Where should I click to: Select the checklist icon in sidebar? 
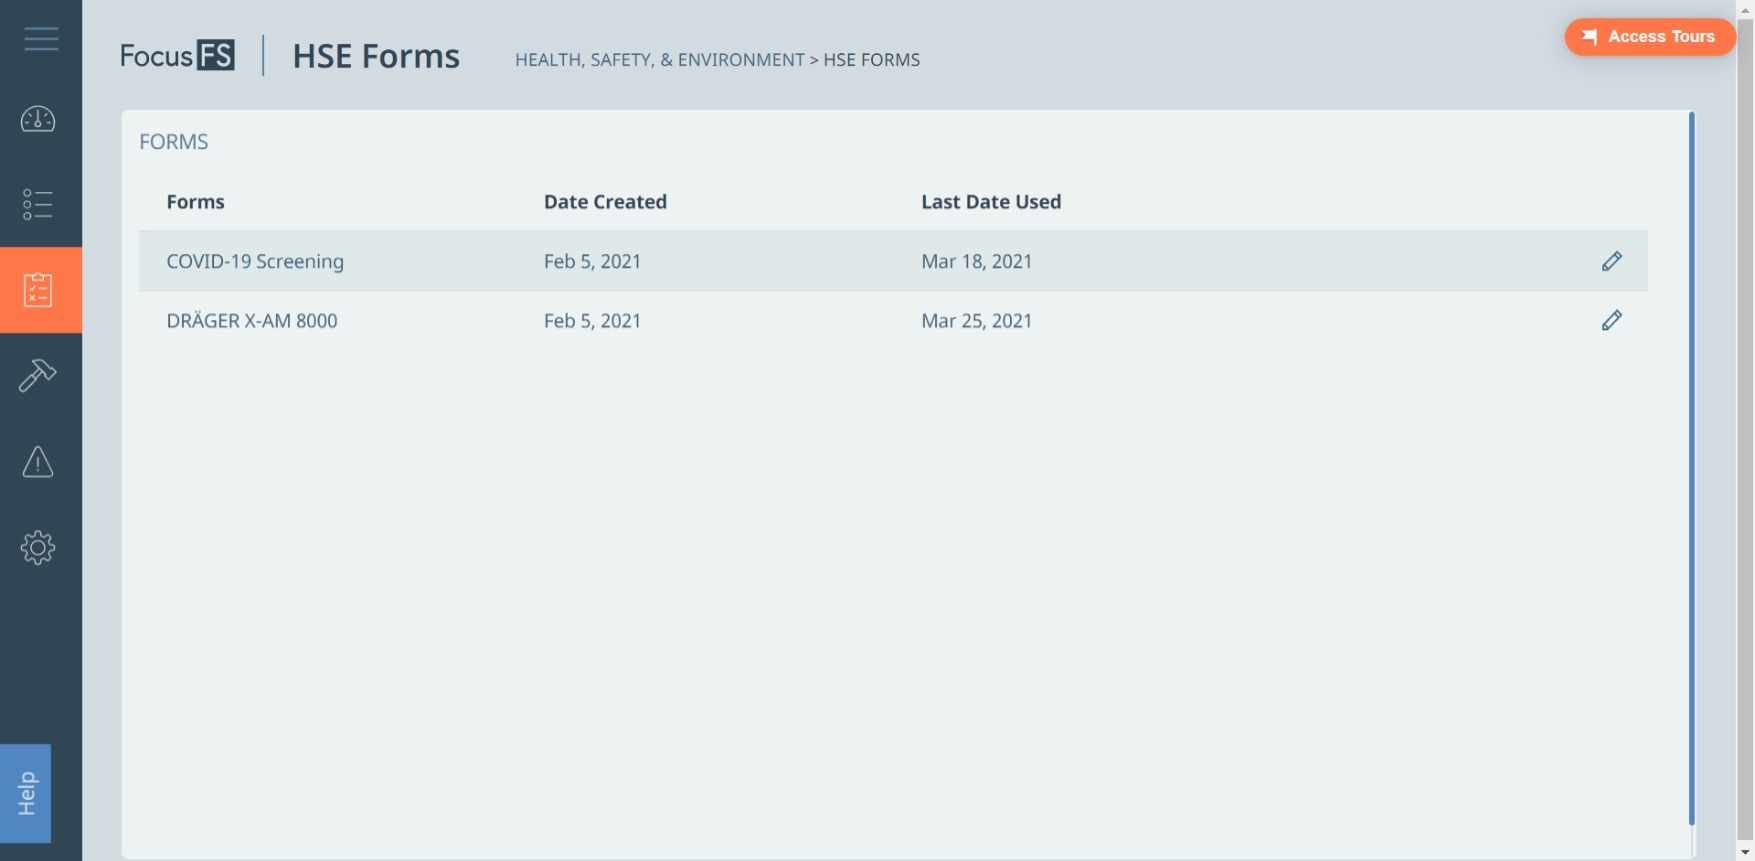point(38,204)
